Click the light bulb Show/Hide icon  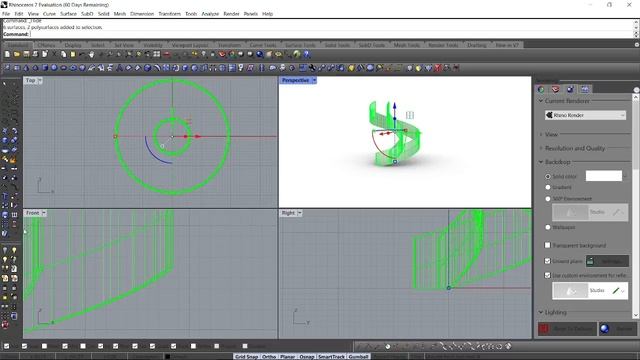pyautogui.click(x=203, y=54)
